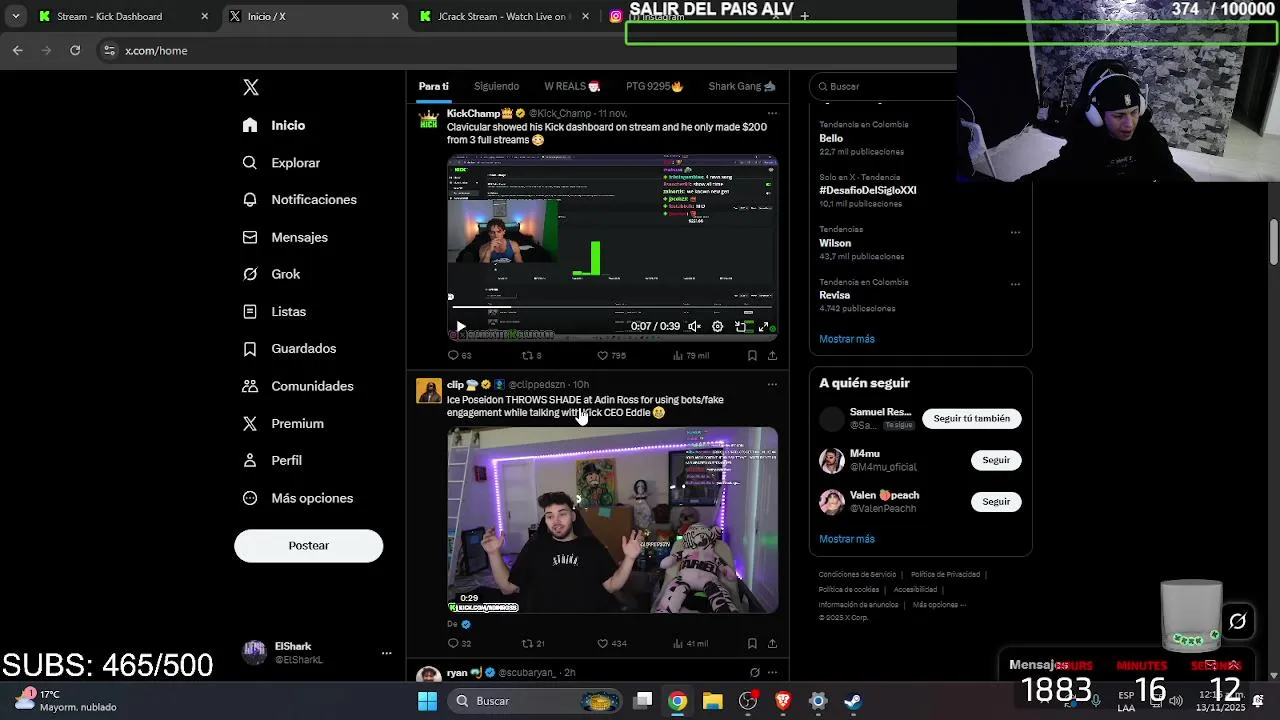Open Listas from sidebar
Viewport: 1280px width, 720px height.
[274, 311]
